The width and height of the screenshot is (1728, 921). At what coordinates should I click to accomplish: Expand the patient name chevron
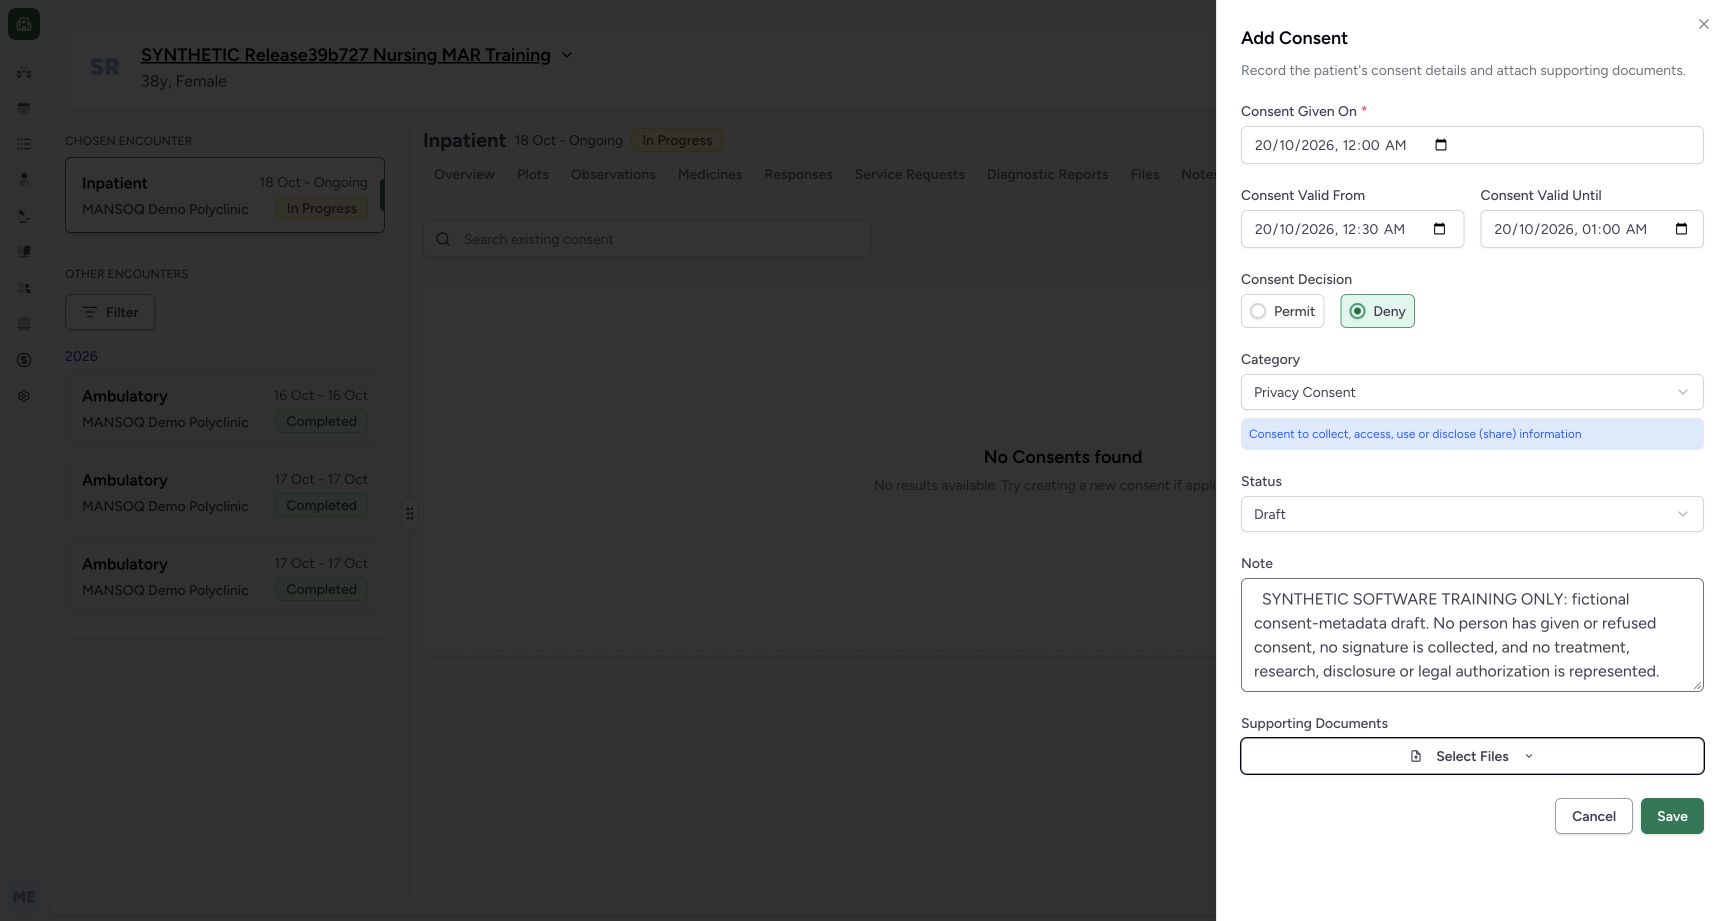coord(567,55)
